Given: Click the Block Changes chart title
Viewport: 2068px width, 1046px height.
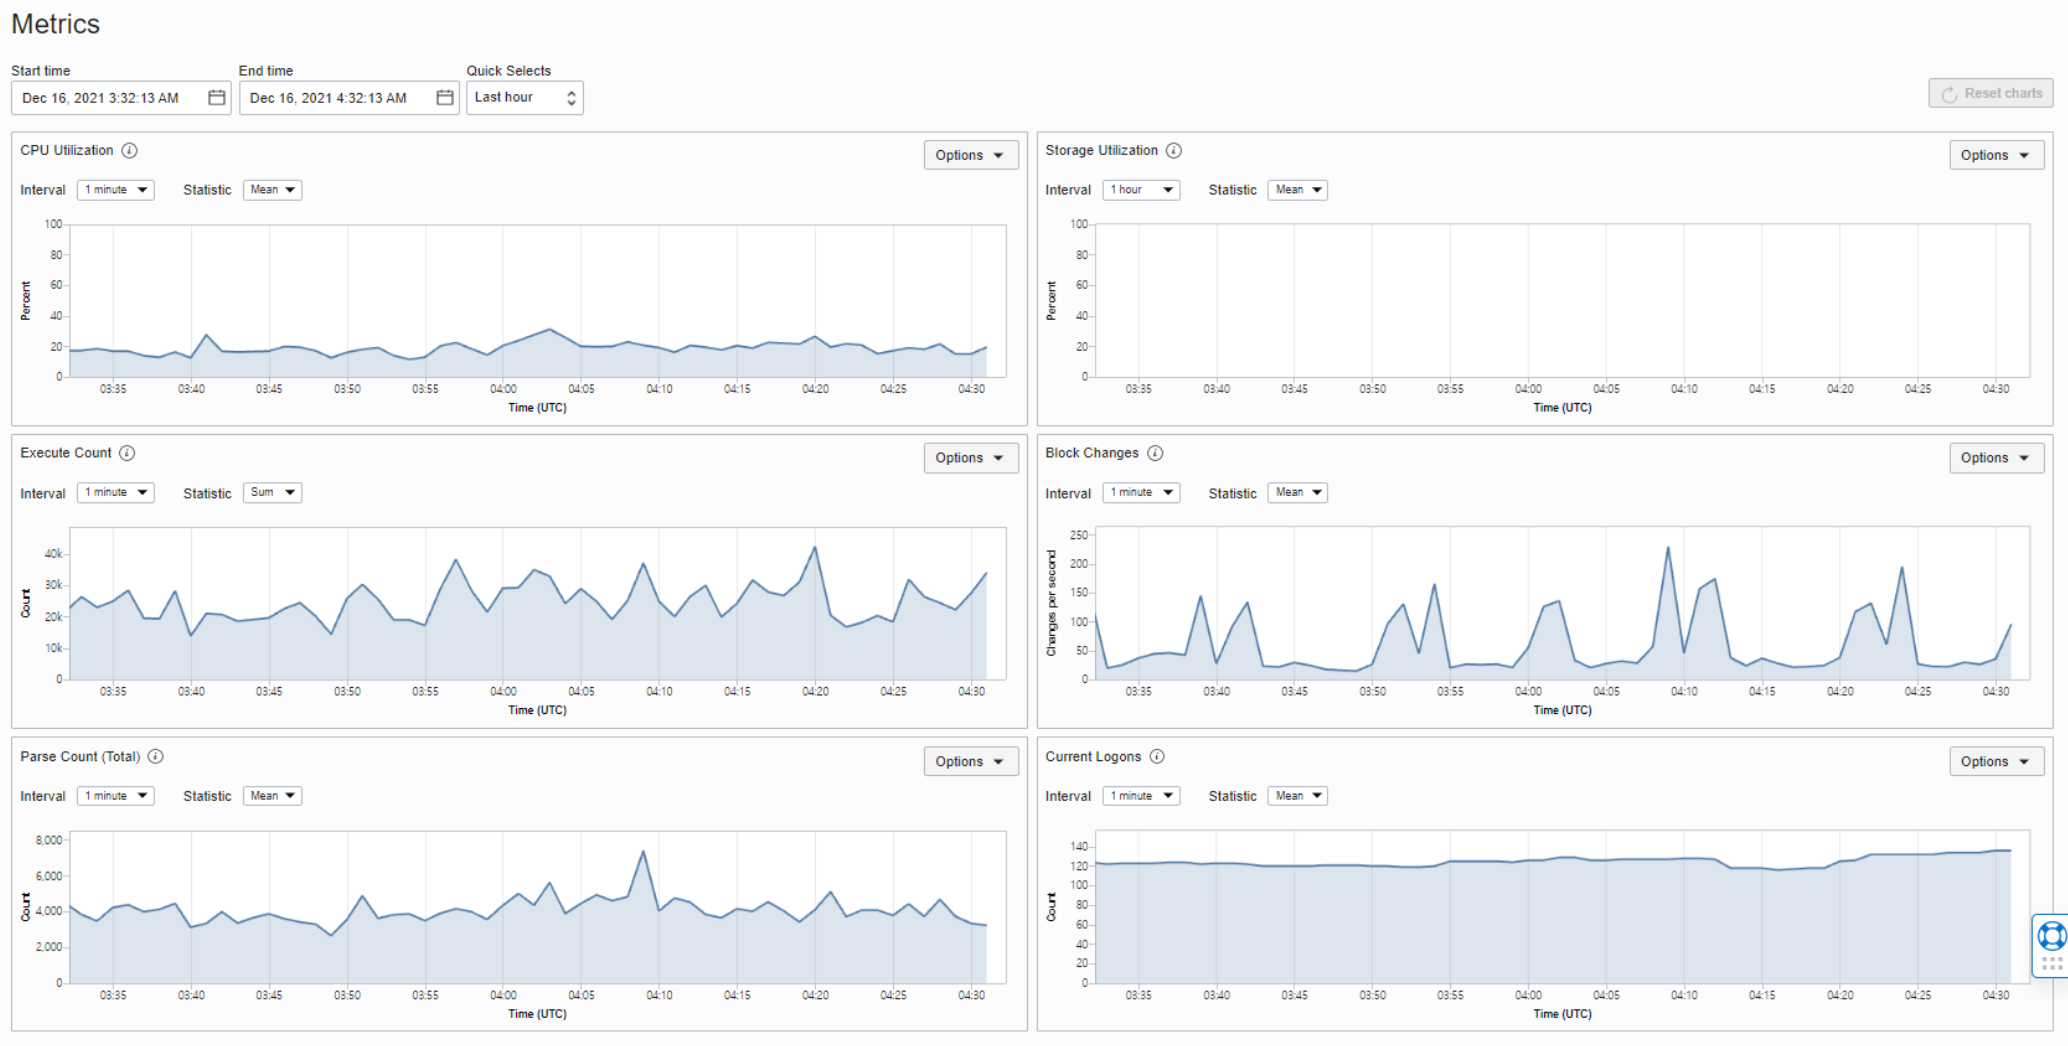Looking at the screenshot, I should [1092, 453].
